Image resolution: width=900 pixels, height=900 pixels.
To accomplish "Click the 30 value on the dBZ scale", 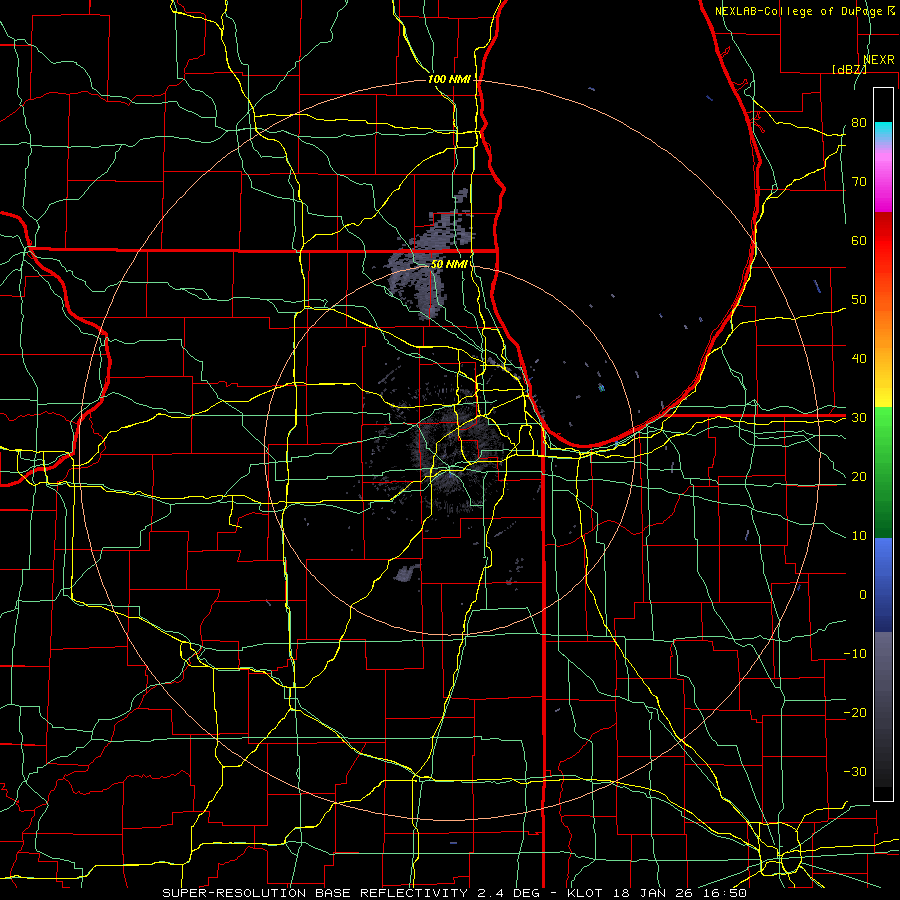I will 859,417.
